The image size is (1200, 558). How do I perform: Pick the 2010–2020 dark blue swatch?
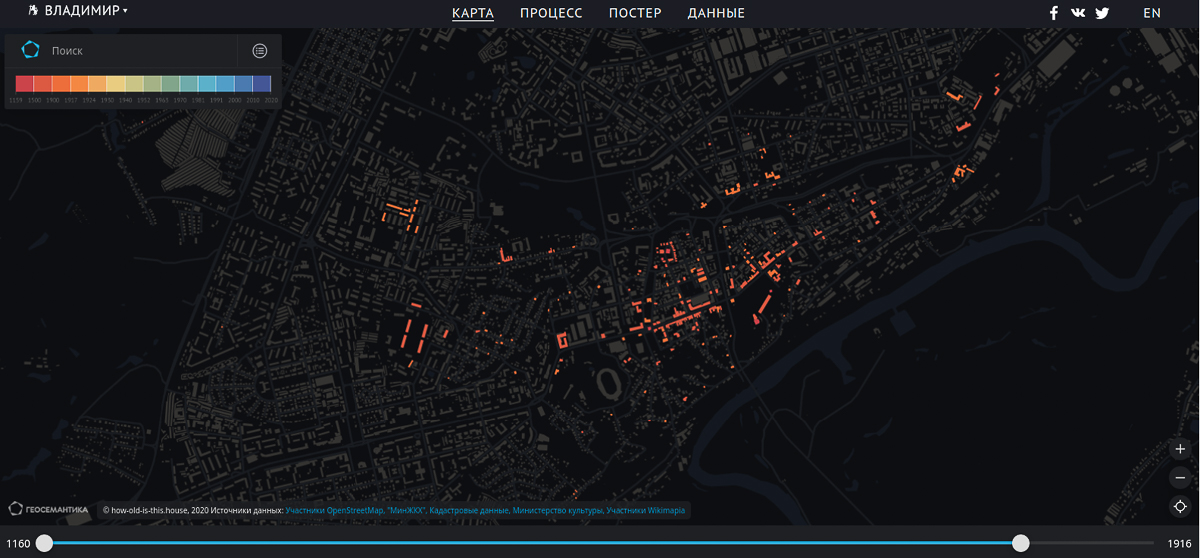pyautogui.click(x=261, y=84)
